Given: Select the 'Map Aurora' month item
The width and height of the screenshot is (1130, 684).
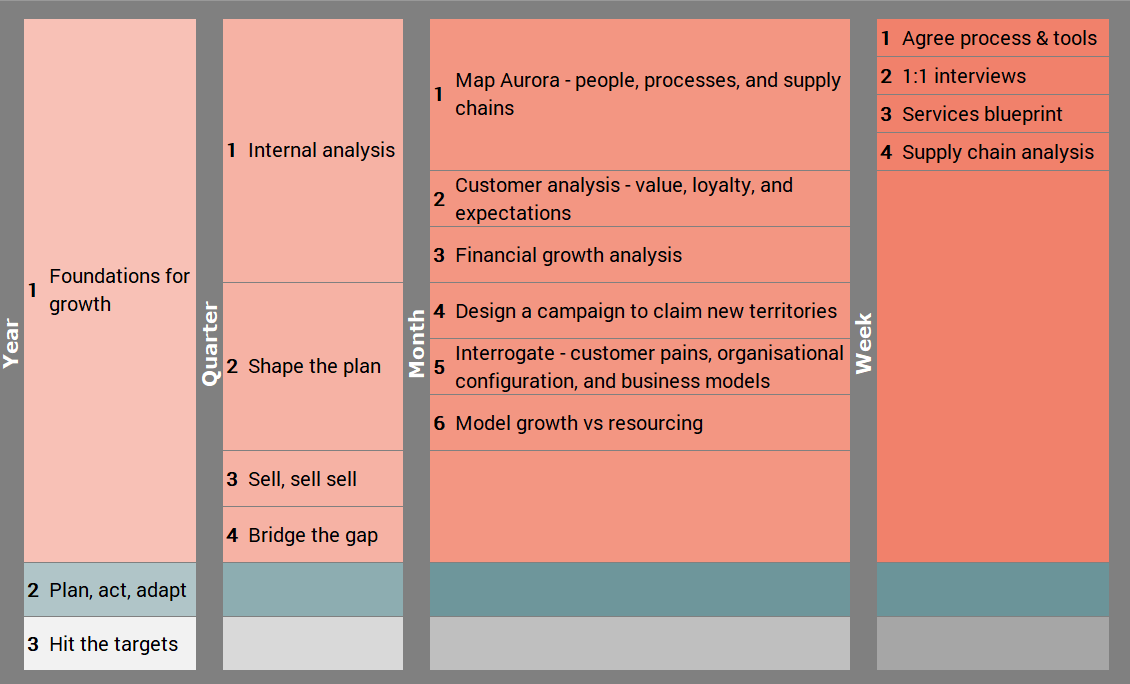Looking at the screenshot, I should click(640, 94).
